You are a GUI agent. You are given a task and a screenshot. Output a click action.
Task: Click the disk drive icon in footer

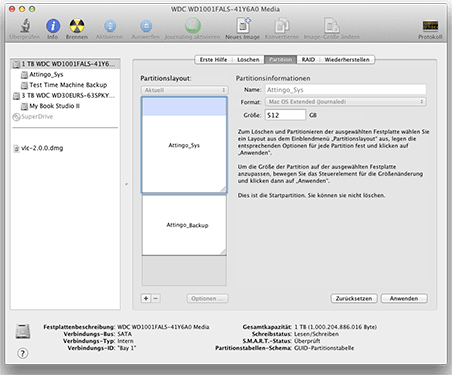[23, 331]
